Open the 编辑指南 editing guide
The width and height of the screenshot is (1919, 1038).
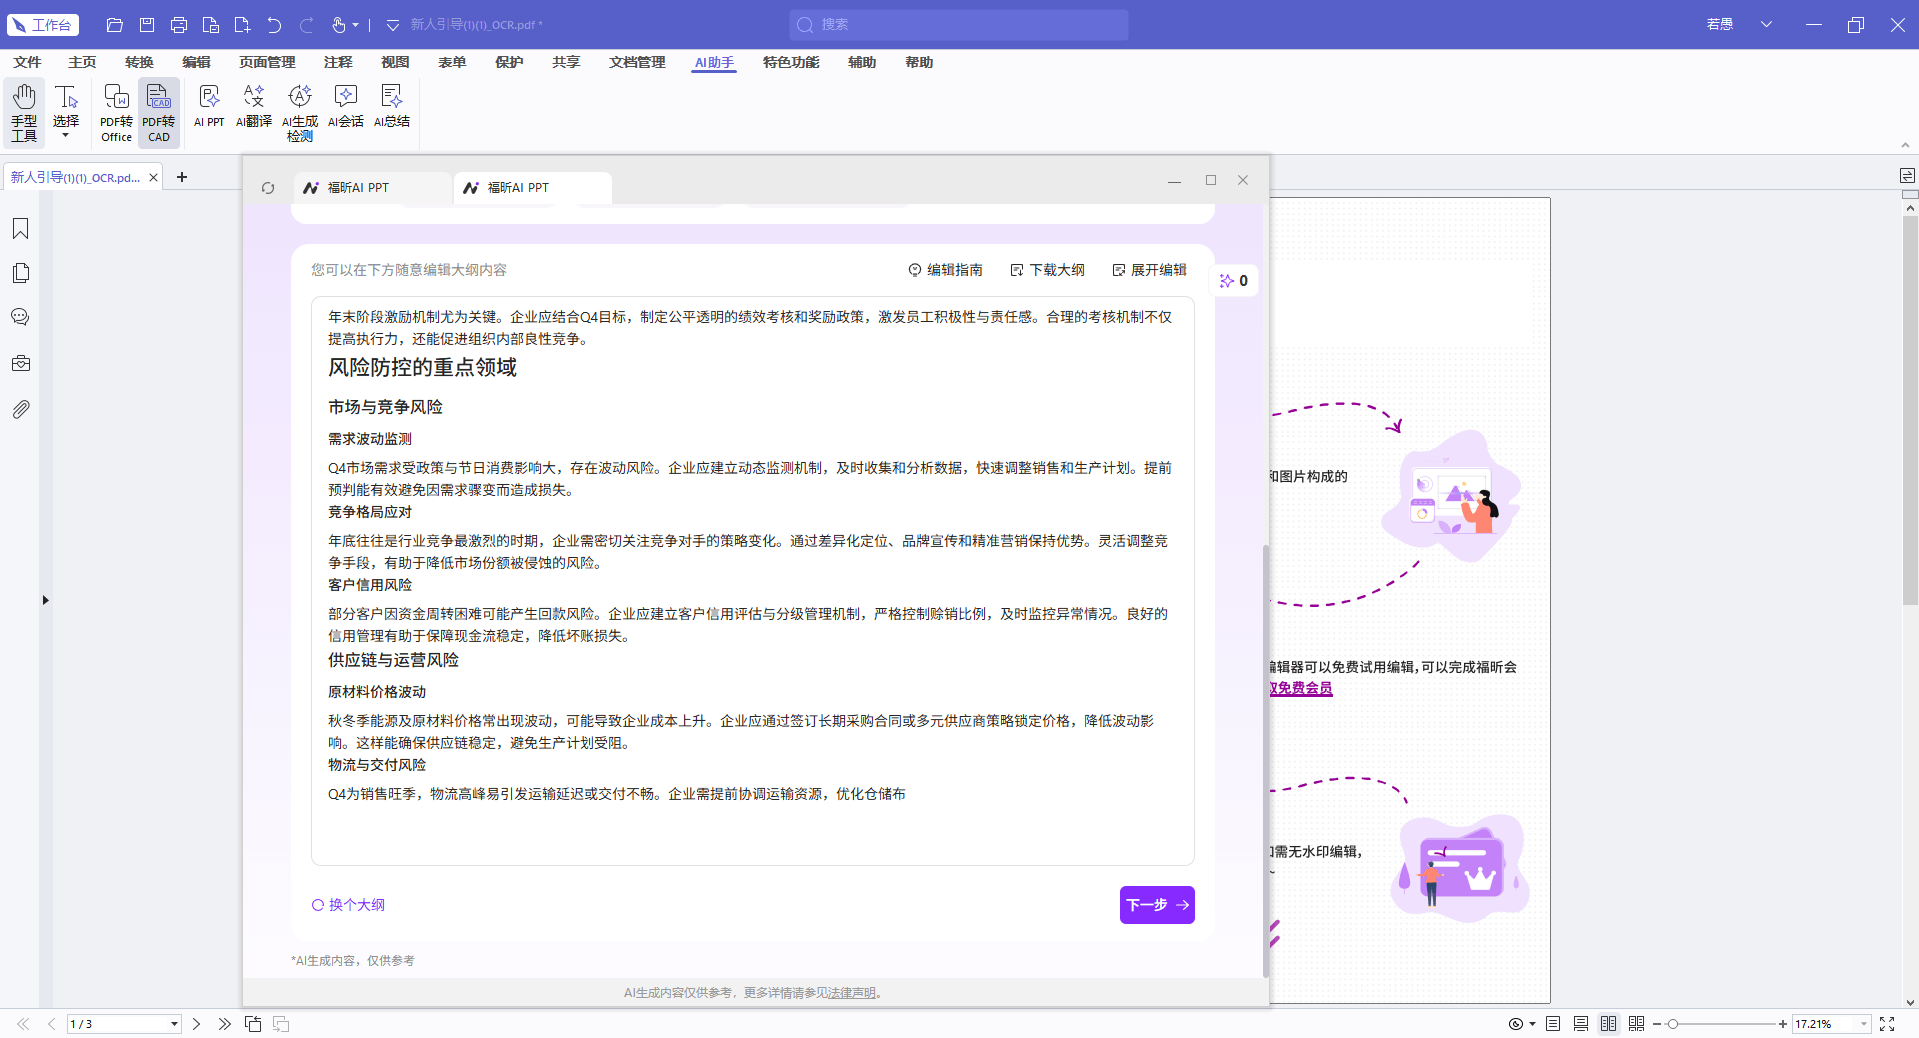[945, 270]
